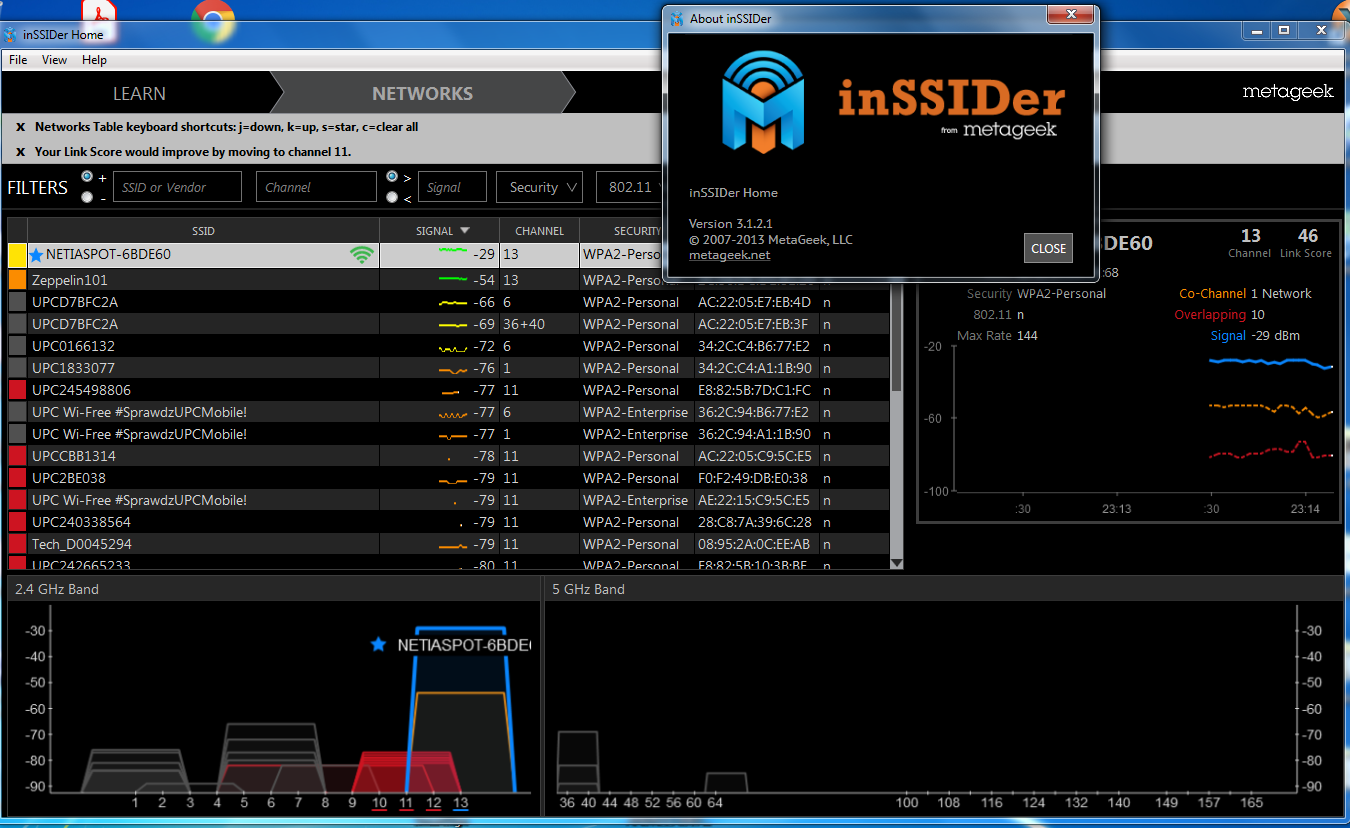Image resolution: width=1350 pixels, height=828 pixels.
Task: Click the red color swatch for Tech_D0045294
Action: (x=17, y=544)
